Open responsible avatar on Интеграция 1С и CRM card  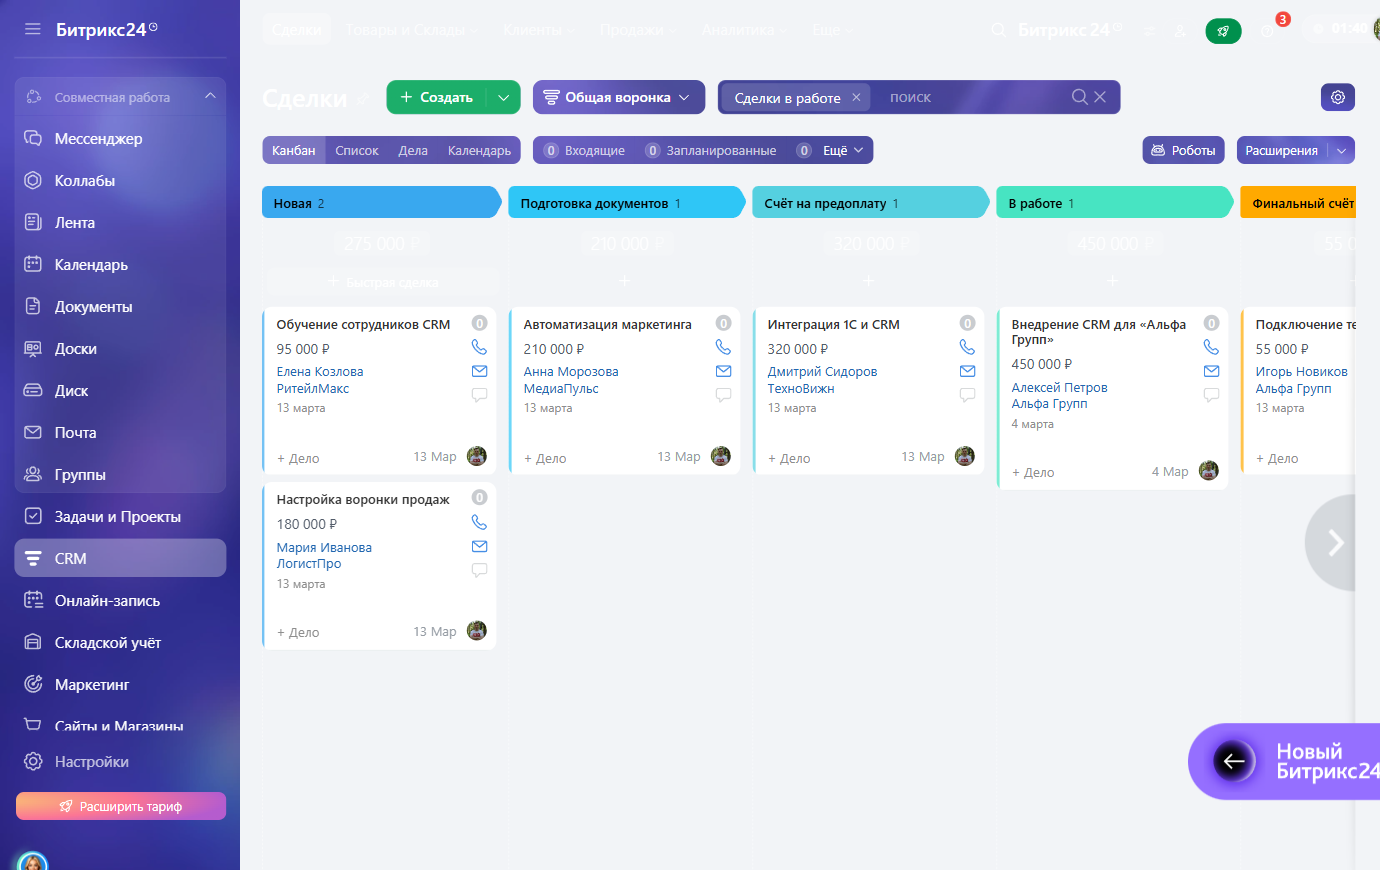(x=965, y=456)
